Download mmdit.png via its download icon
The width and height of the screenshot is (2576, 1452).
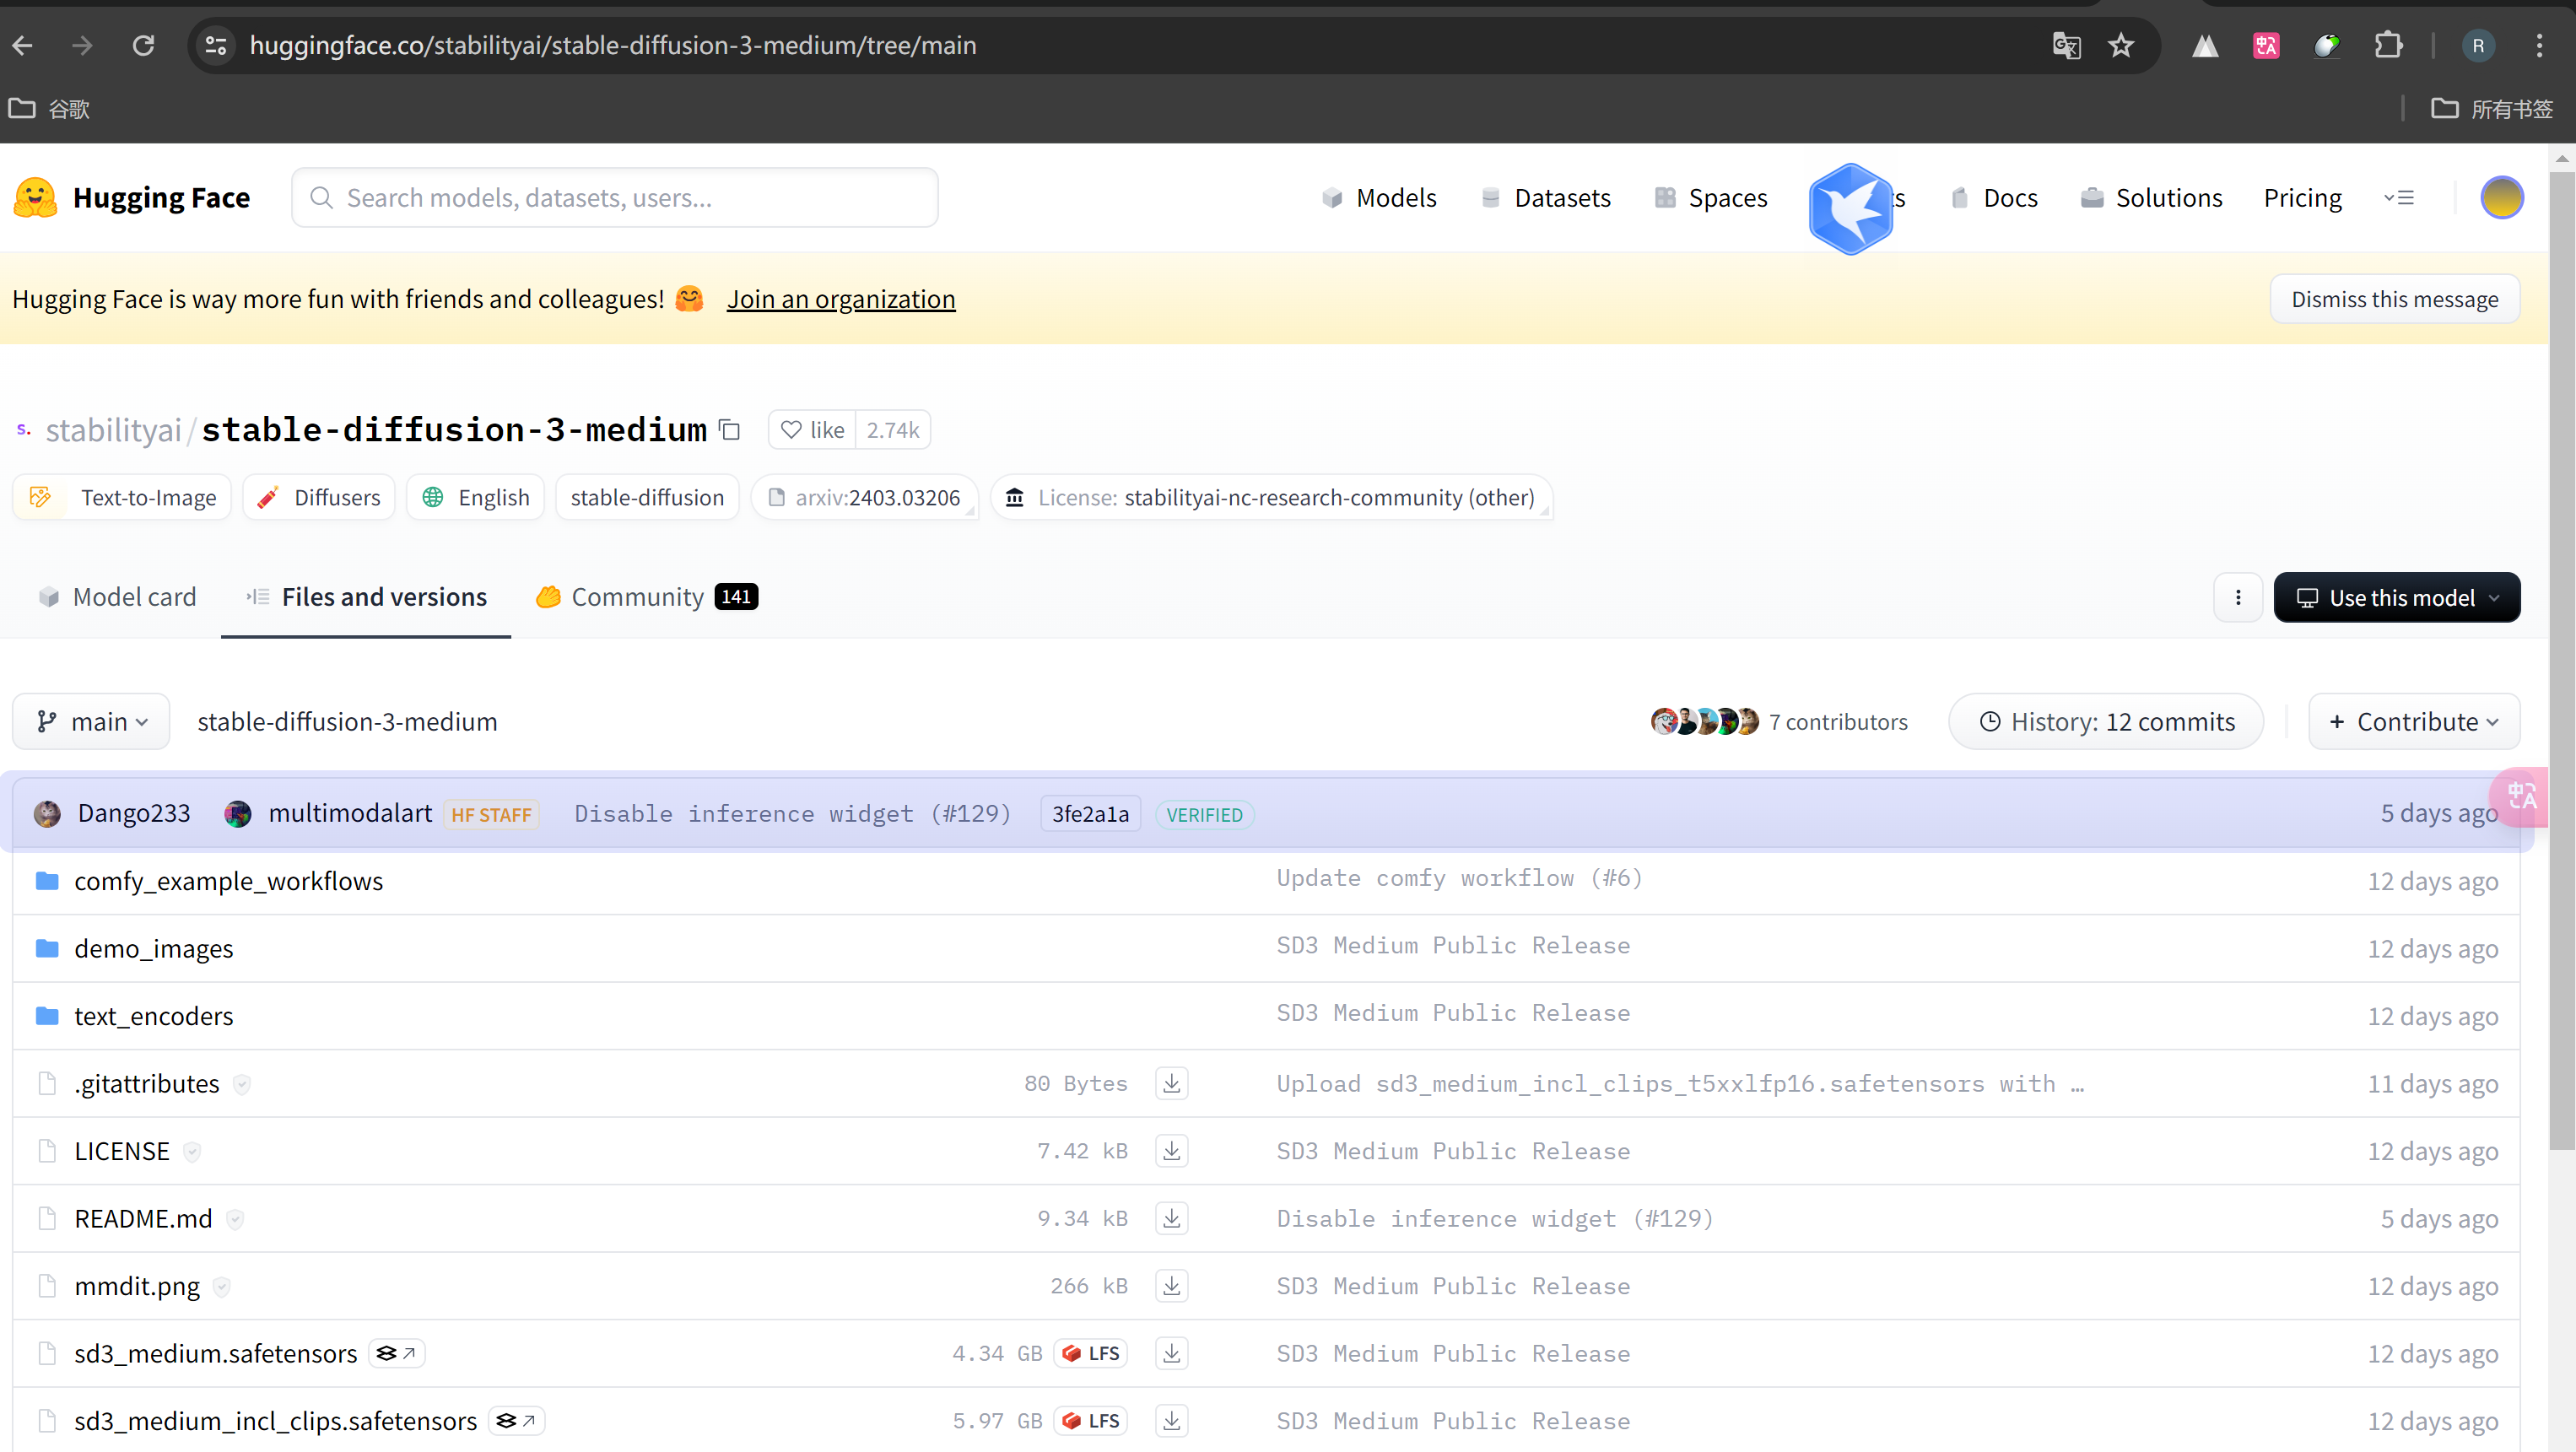[x=1172, y=1286]
